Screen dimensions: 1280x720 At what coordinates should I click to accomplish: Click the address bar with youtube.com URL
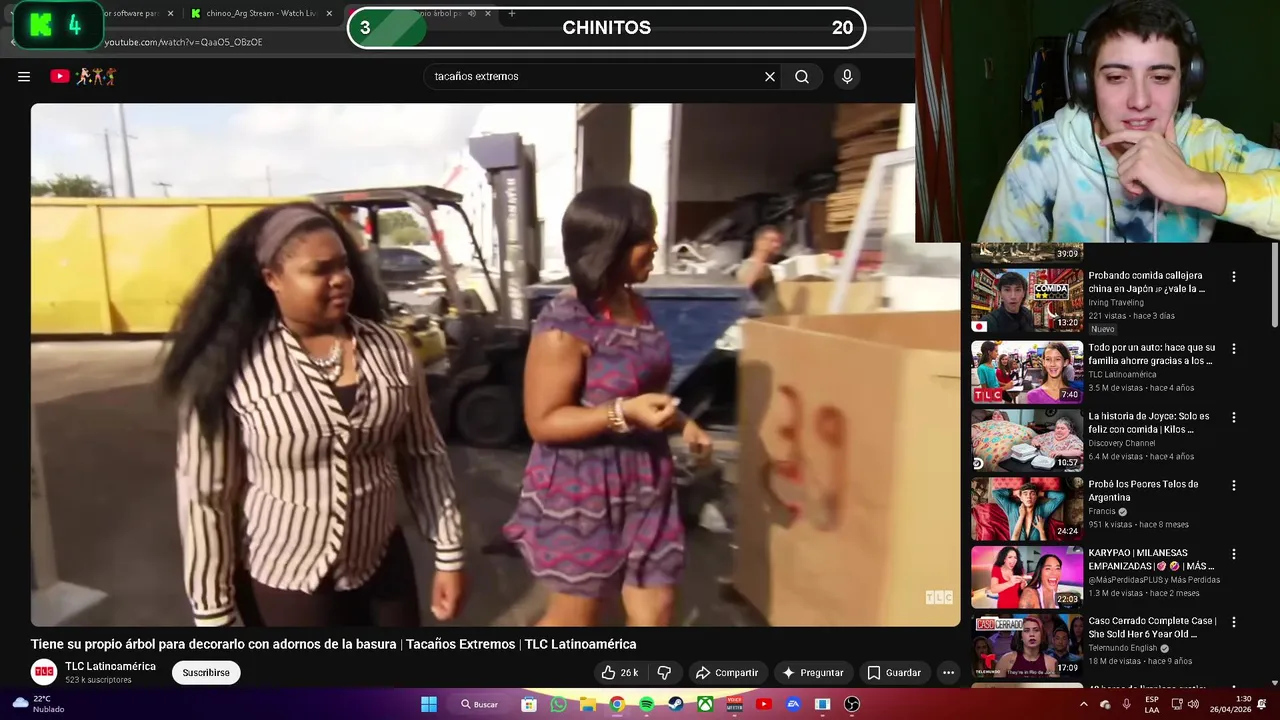pyautogui.click(x=184, y=42)
